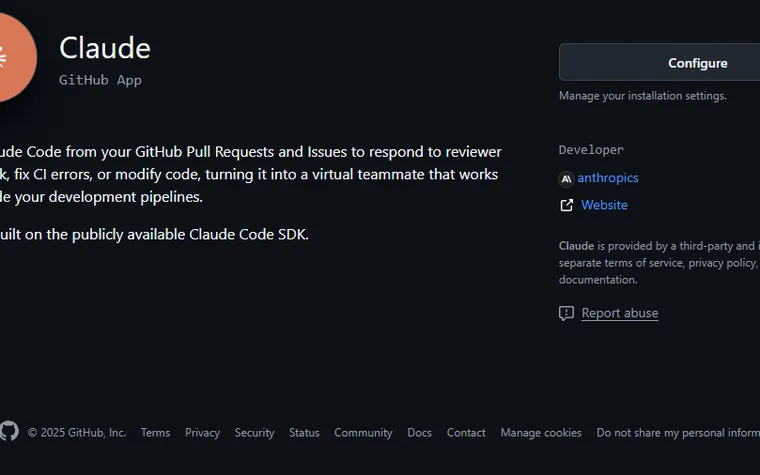Image resolution: width=760 pixels, height=475 pixels.
Task: Click the Contact footer link
Action: point(466,432)
